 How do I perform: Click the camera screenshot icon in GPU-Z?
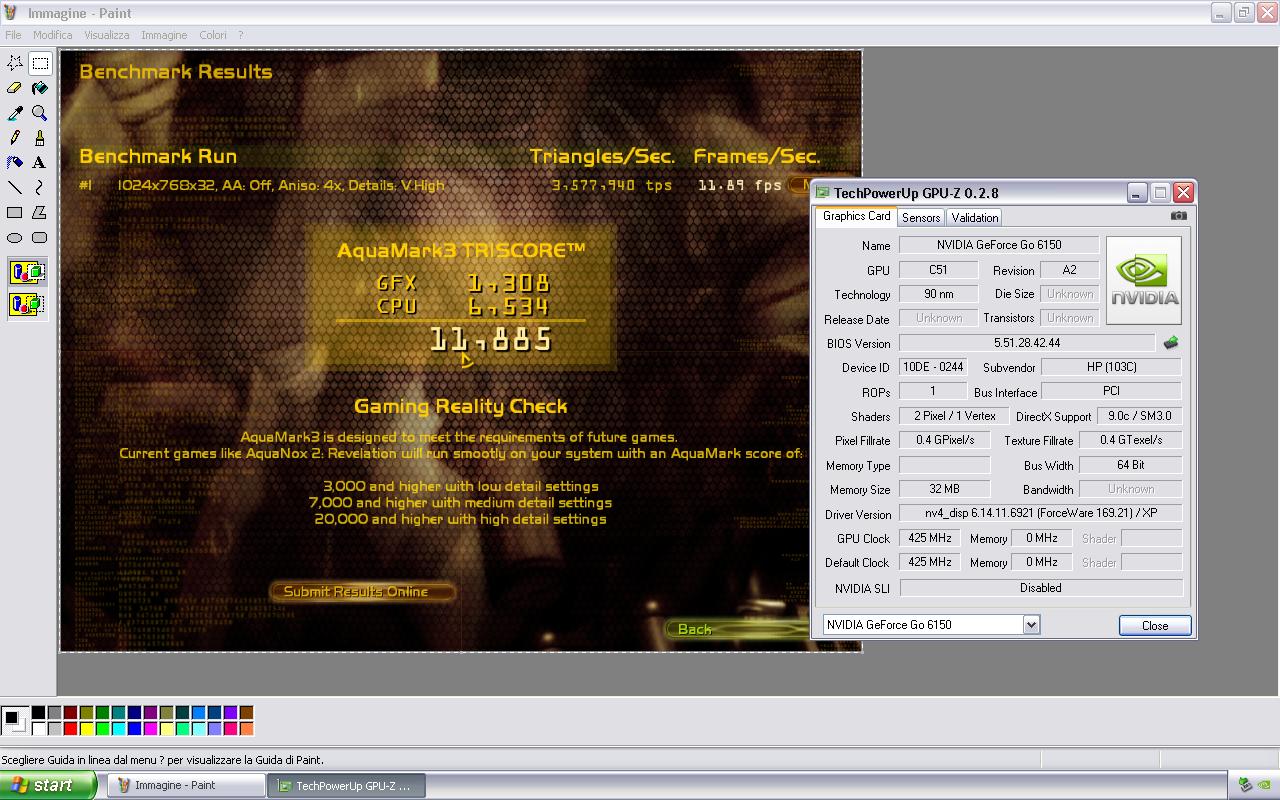1179,215
